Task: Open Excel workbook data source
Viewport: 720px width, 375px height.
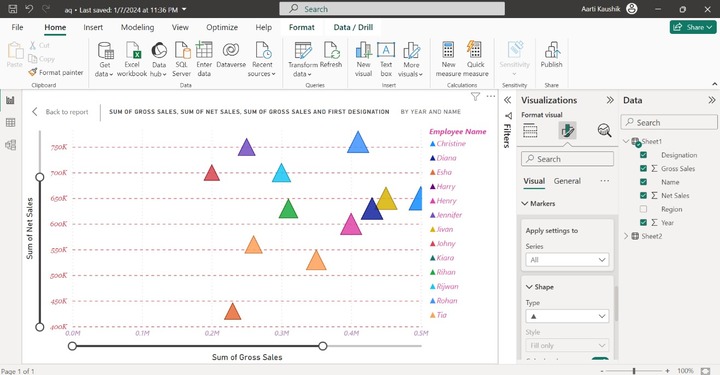Action: [x=132, y=60]
